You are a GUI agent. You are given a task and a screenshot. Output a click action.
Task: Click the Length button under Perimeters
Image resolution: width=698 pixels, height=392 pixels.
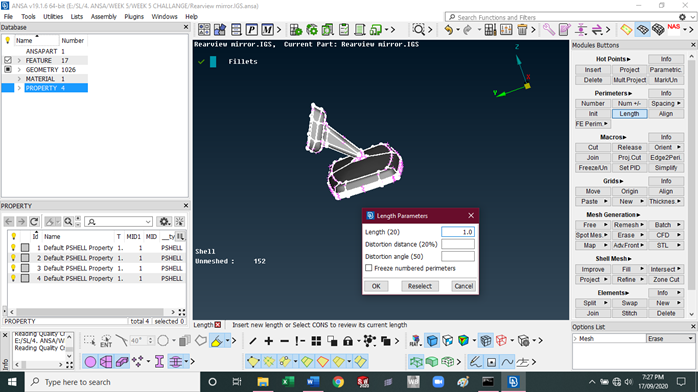629,113
